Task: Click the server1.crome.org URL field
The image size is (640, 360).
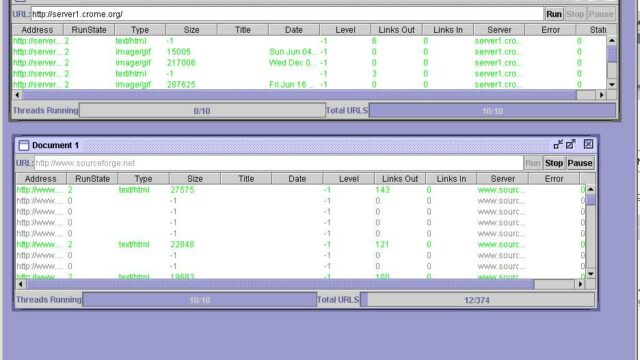Action: 287,14
